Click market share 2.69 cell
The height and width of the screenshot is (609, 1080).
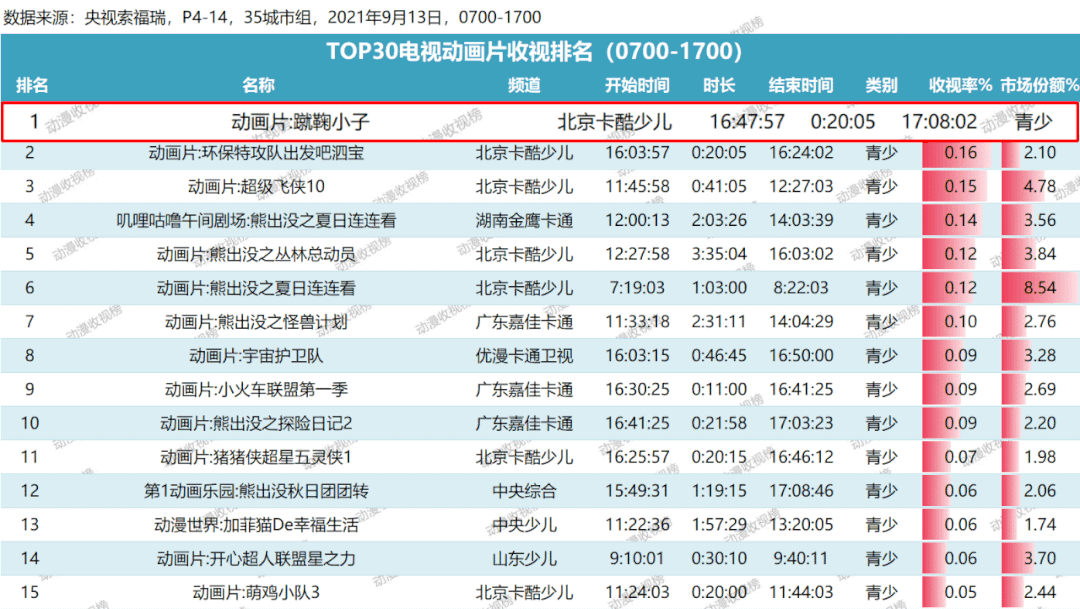click(x=1040, y=390)
